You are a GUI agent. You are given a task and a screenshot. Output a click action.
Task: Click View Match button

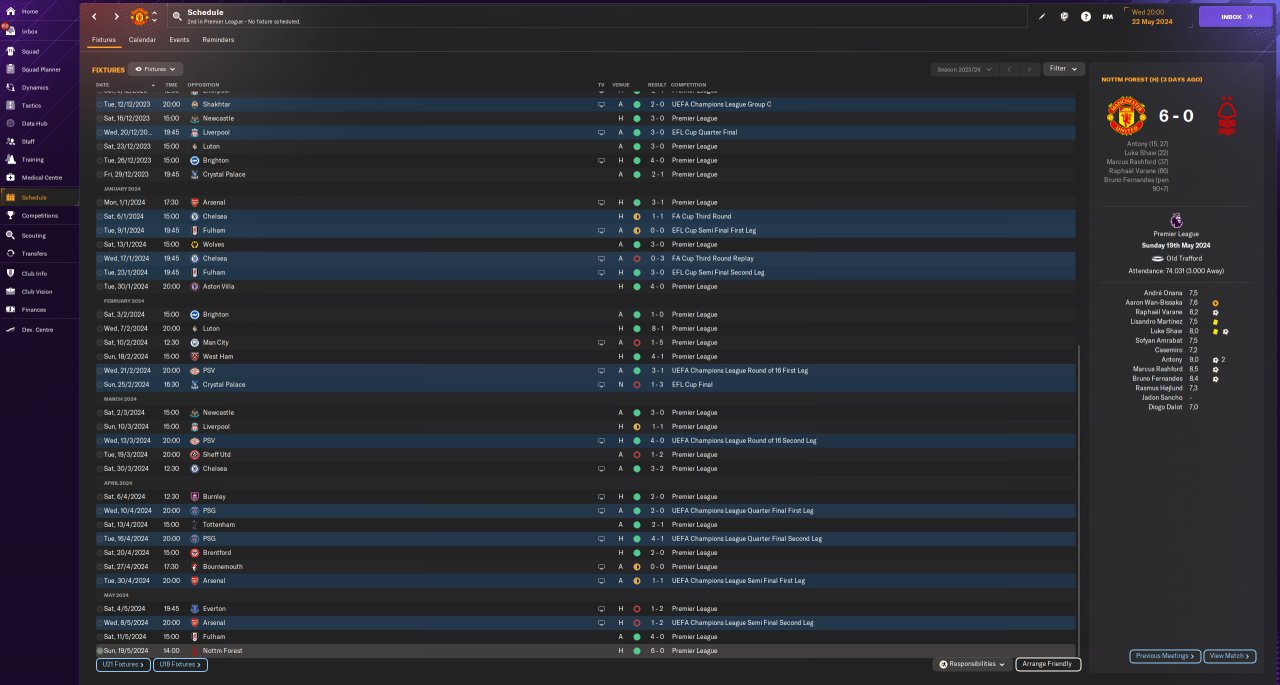coord(1230,656)
